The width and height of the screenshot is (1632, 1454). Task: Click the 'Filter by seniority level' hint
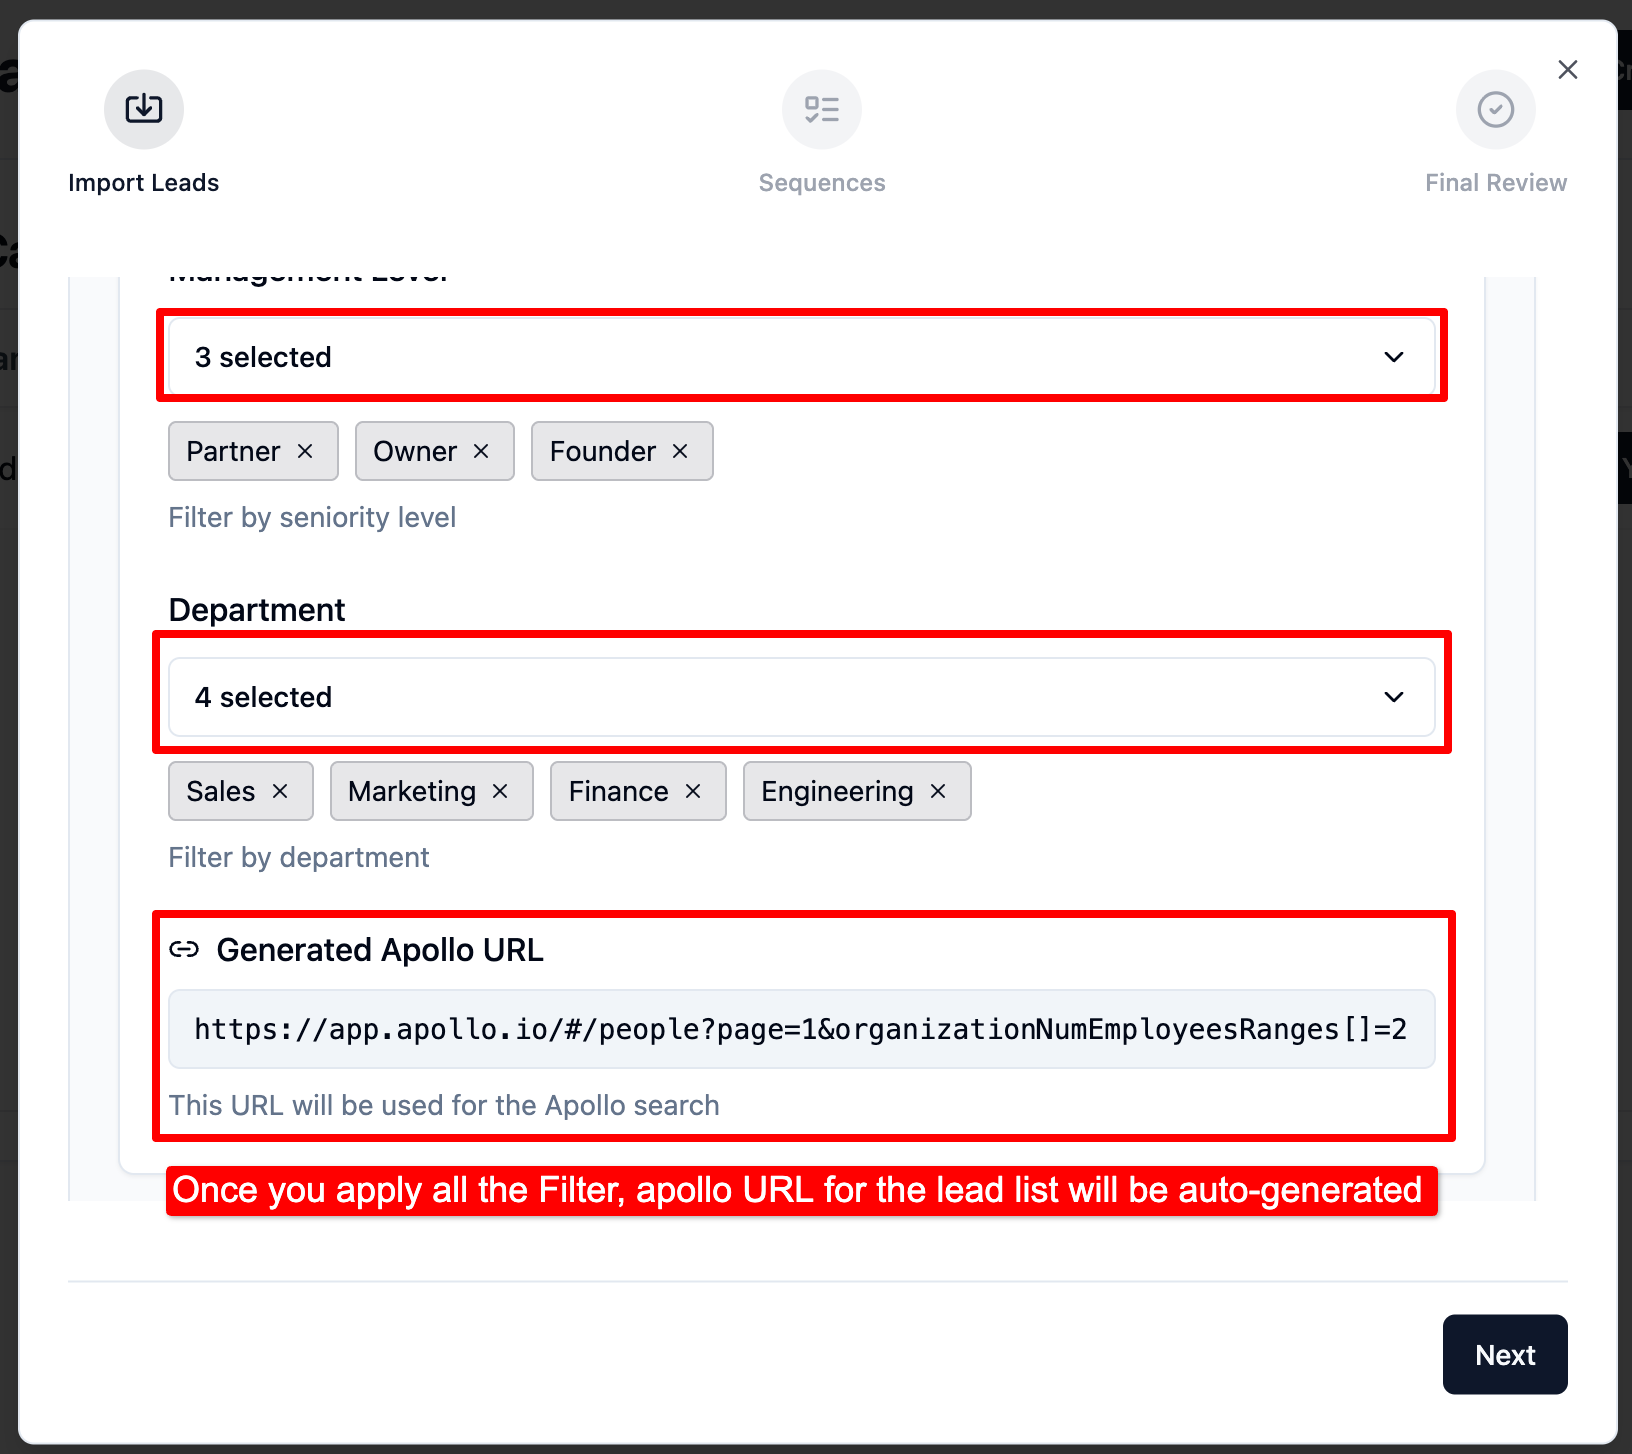pos(312,517)
